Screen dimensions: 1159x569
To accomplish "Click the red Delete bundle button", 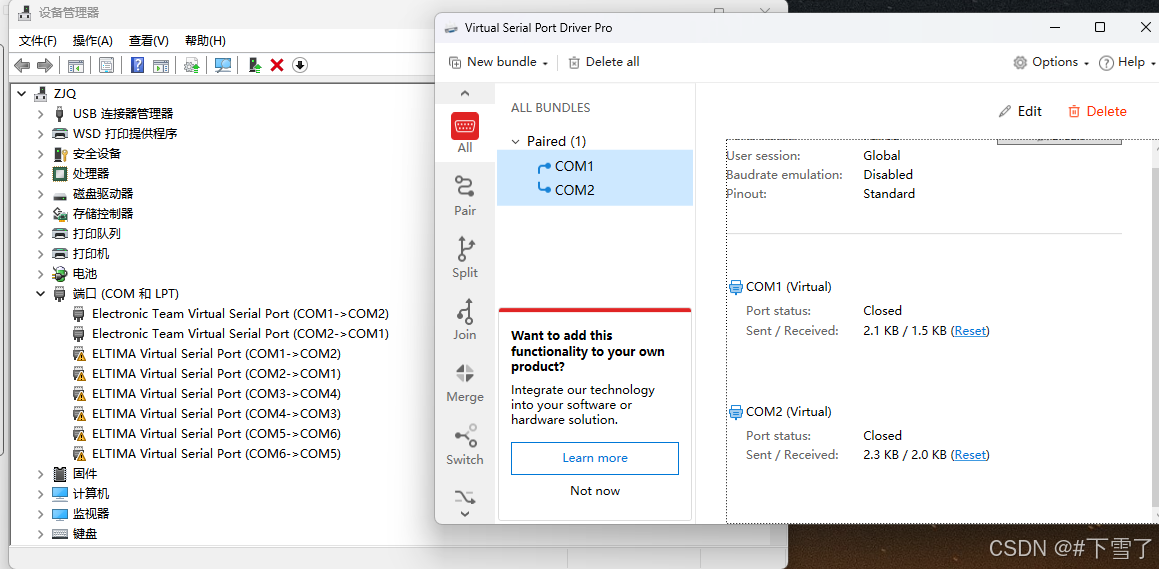I will pos(1098,112).
